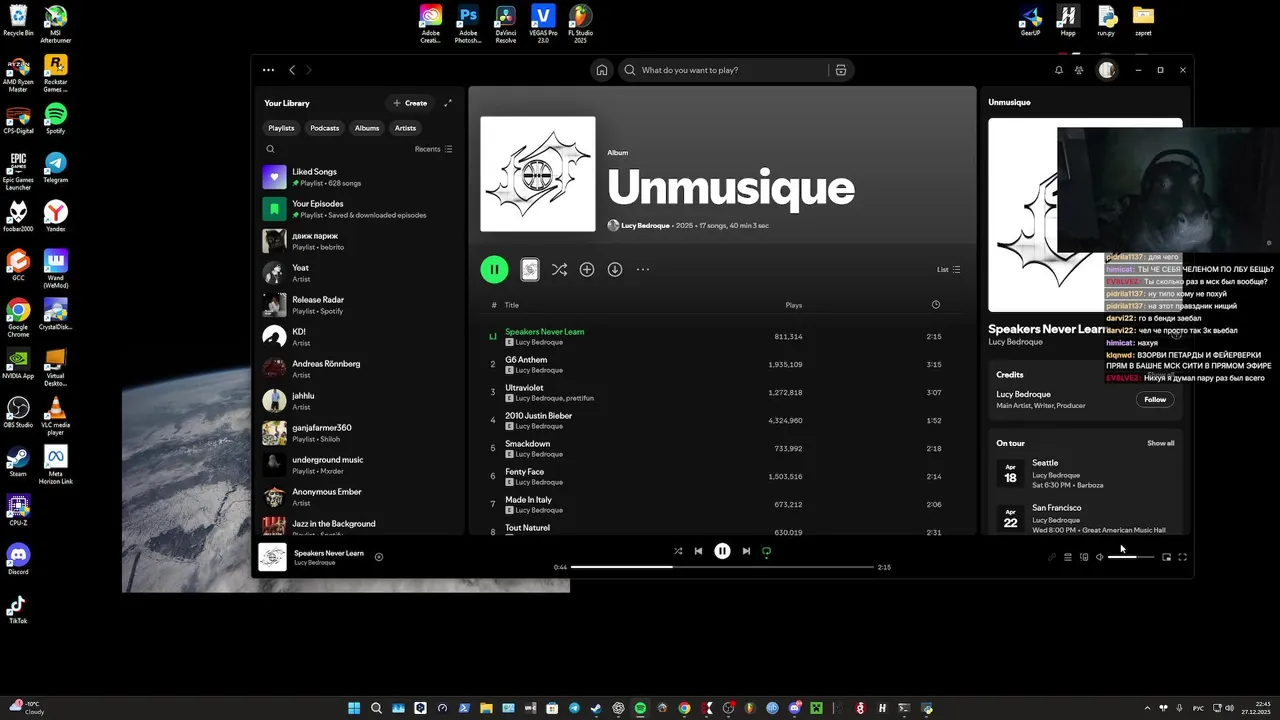Viewport: 1280px width, 720px height.
Task: Open Release Radar playlist
Action: (x=360, y=305)
